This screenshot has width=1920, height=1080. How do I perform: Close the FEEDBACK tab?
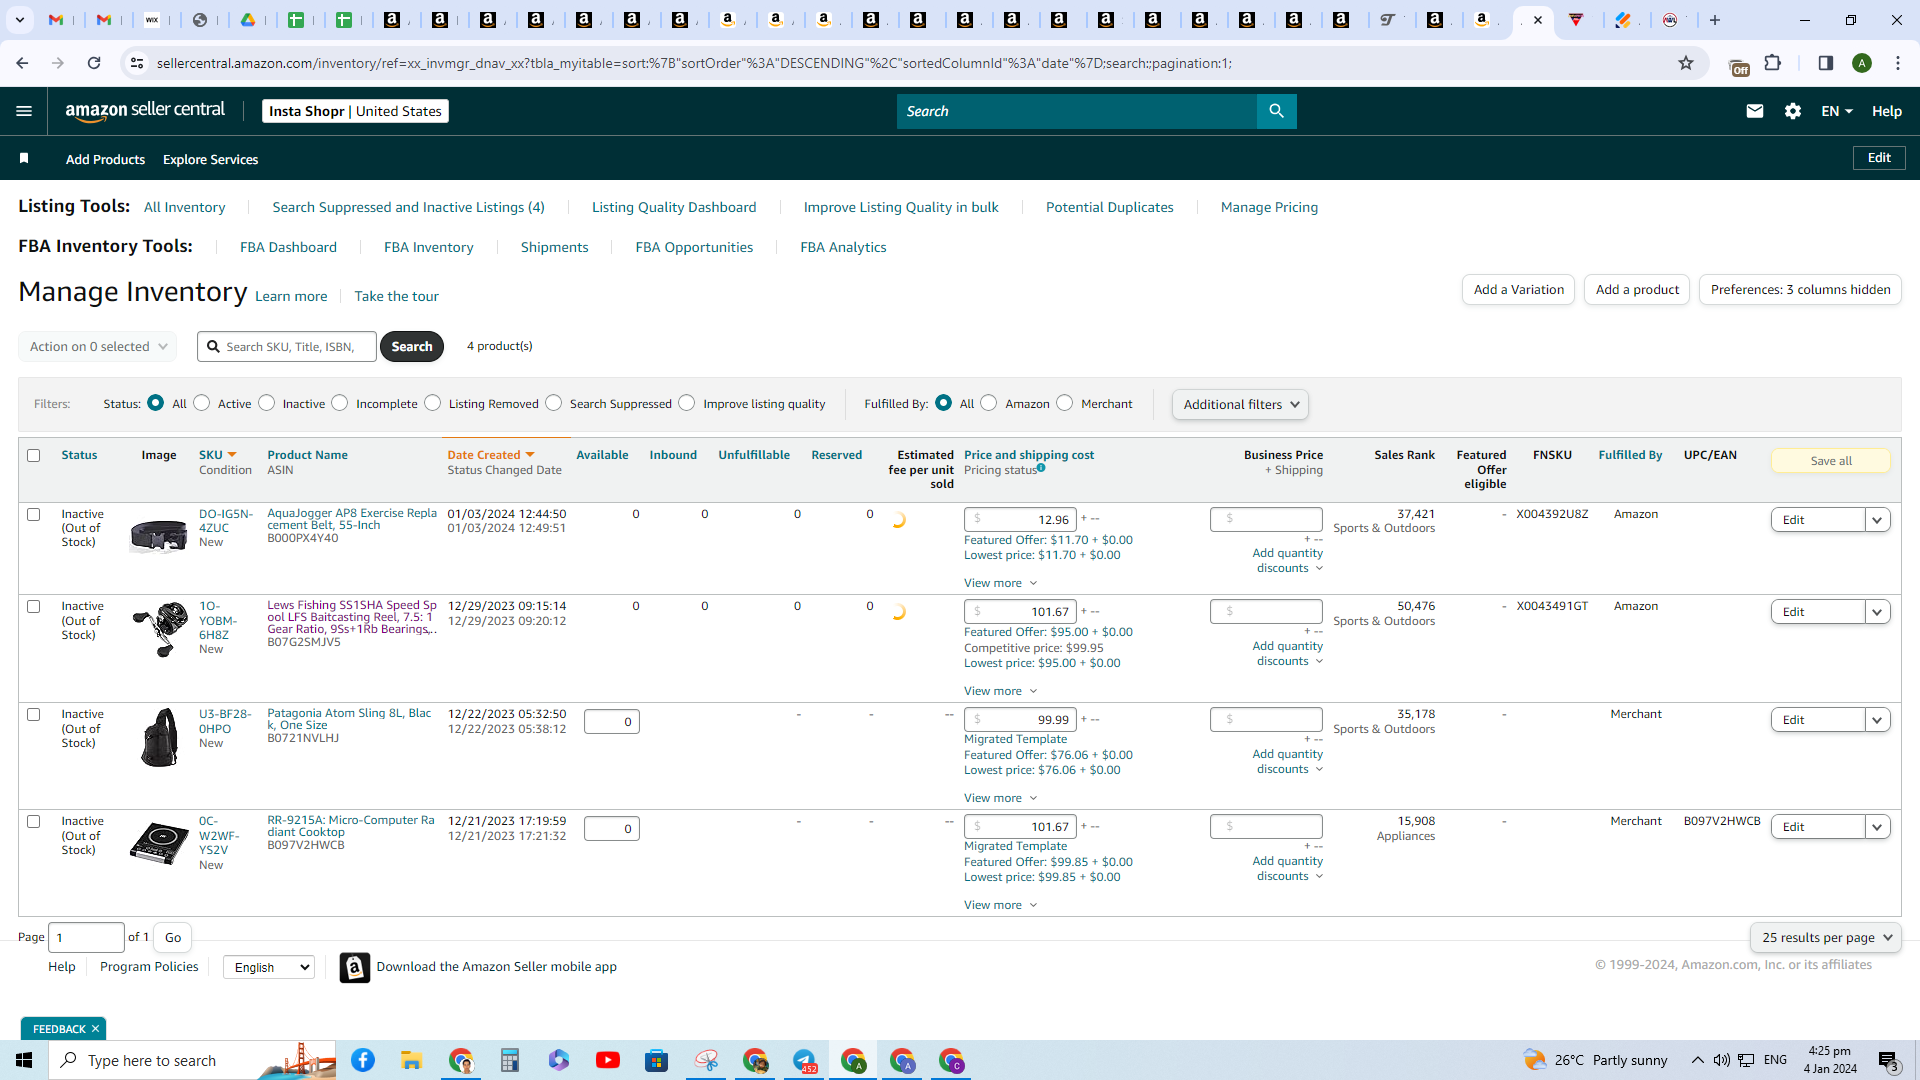tap(96, 1029)
